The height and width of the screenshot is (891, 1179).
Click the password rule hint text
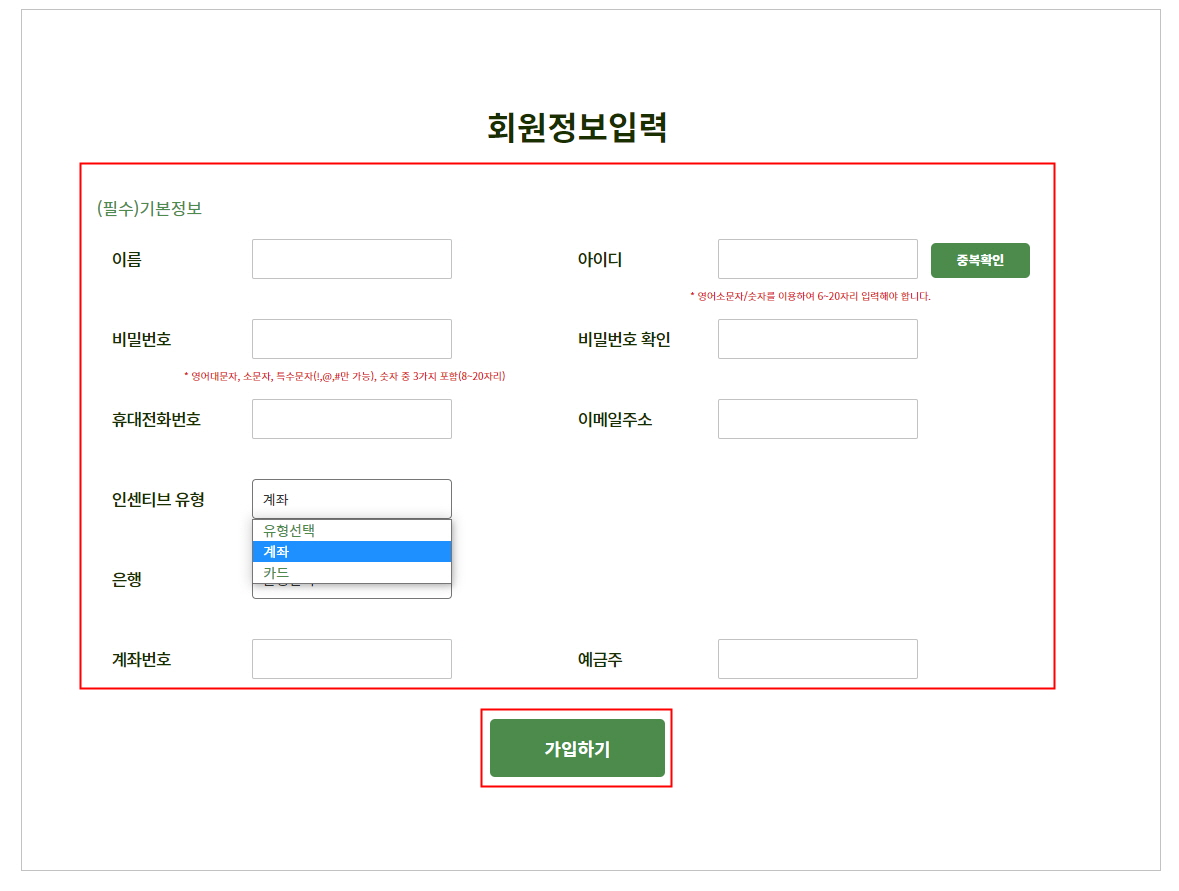click(x=344, y=376)
